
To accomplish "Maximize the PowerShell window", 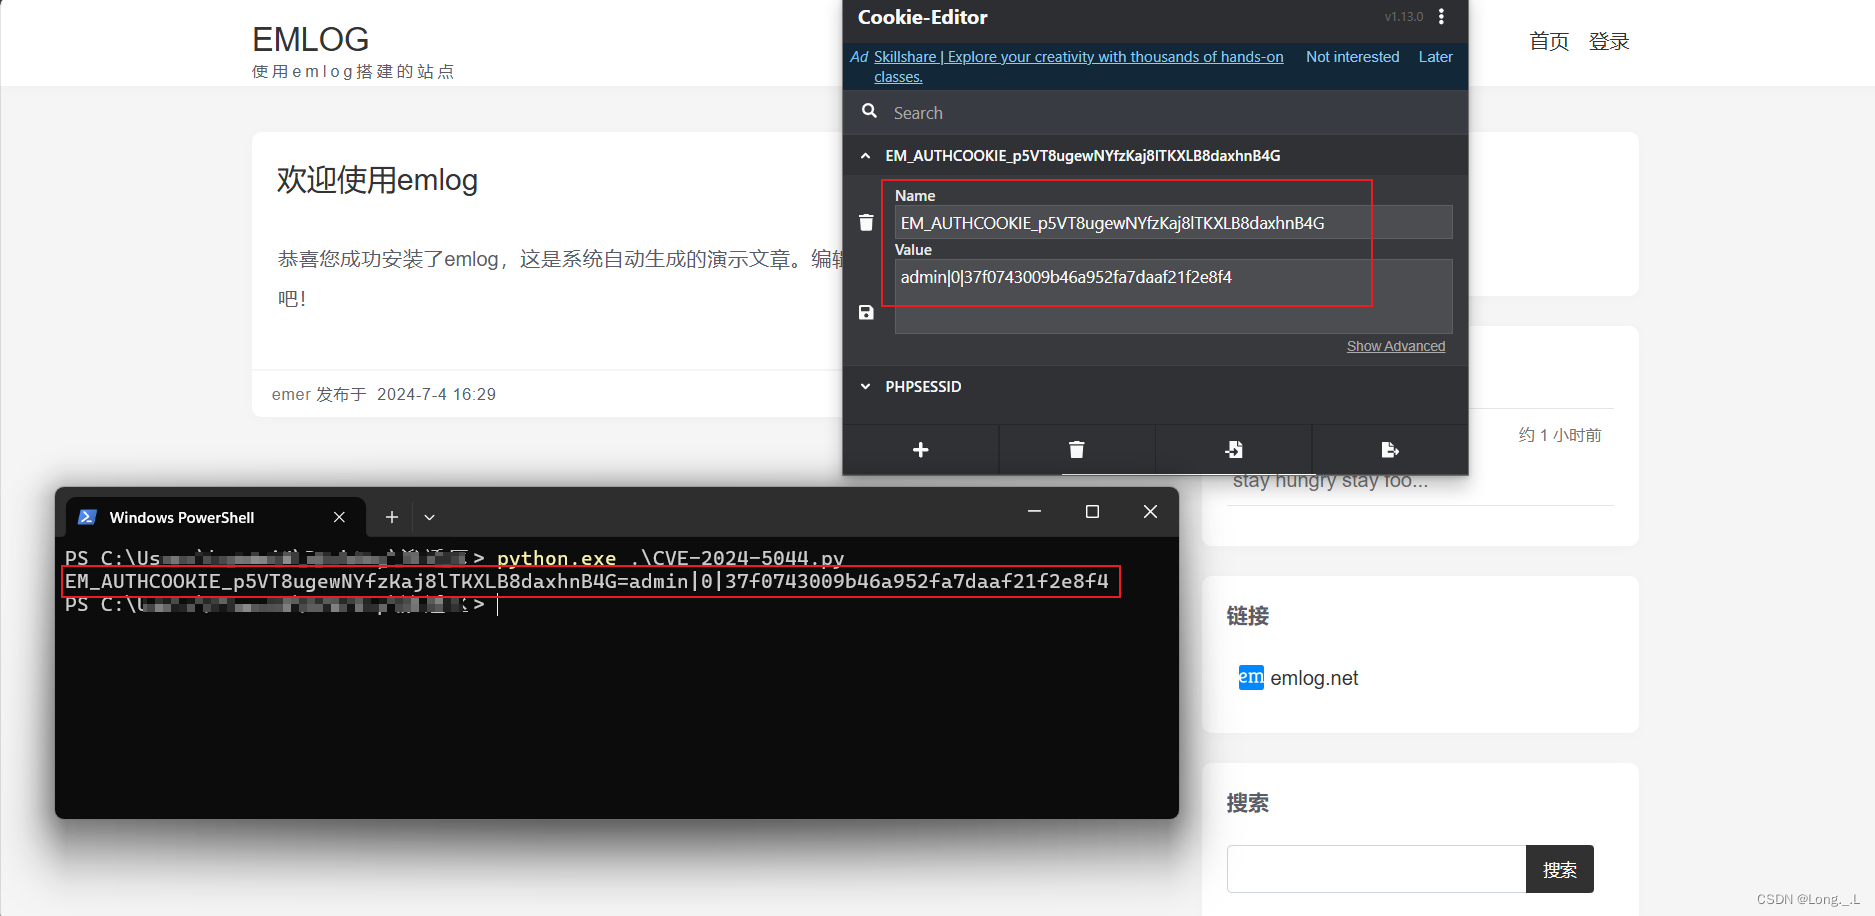I will (x=1092, y=511).
